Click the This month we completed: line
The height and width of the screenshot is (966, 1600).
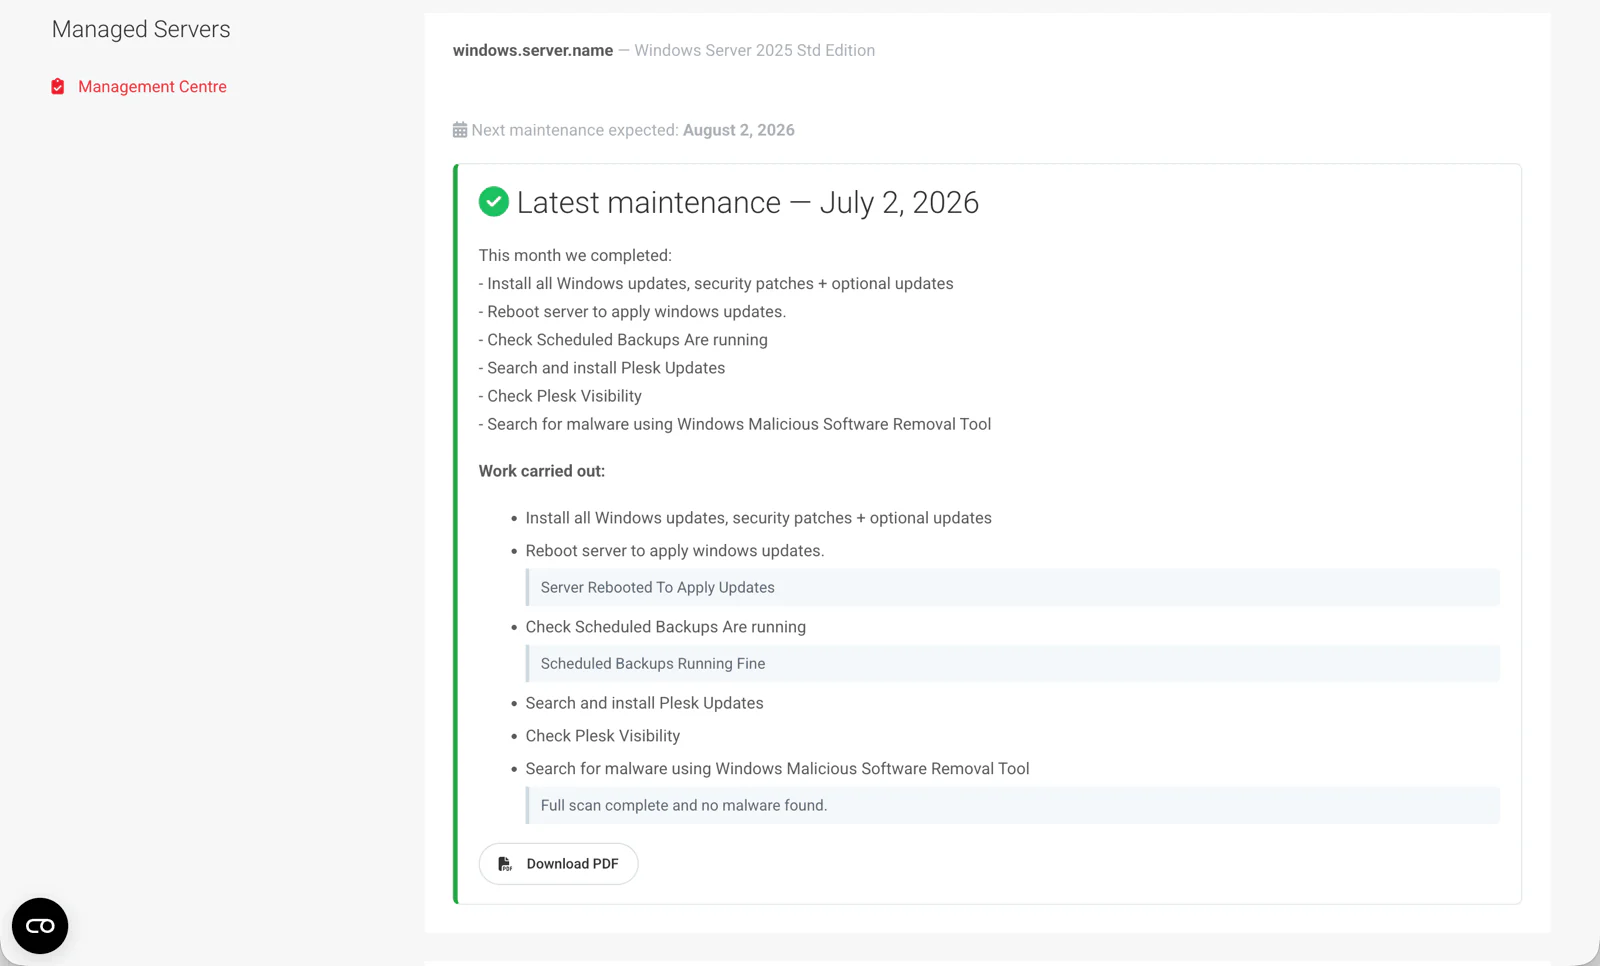coord(575,255)
